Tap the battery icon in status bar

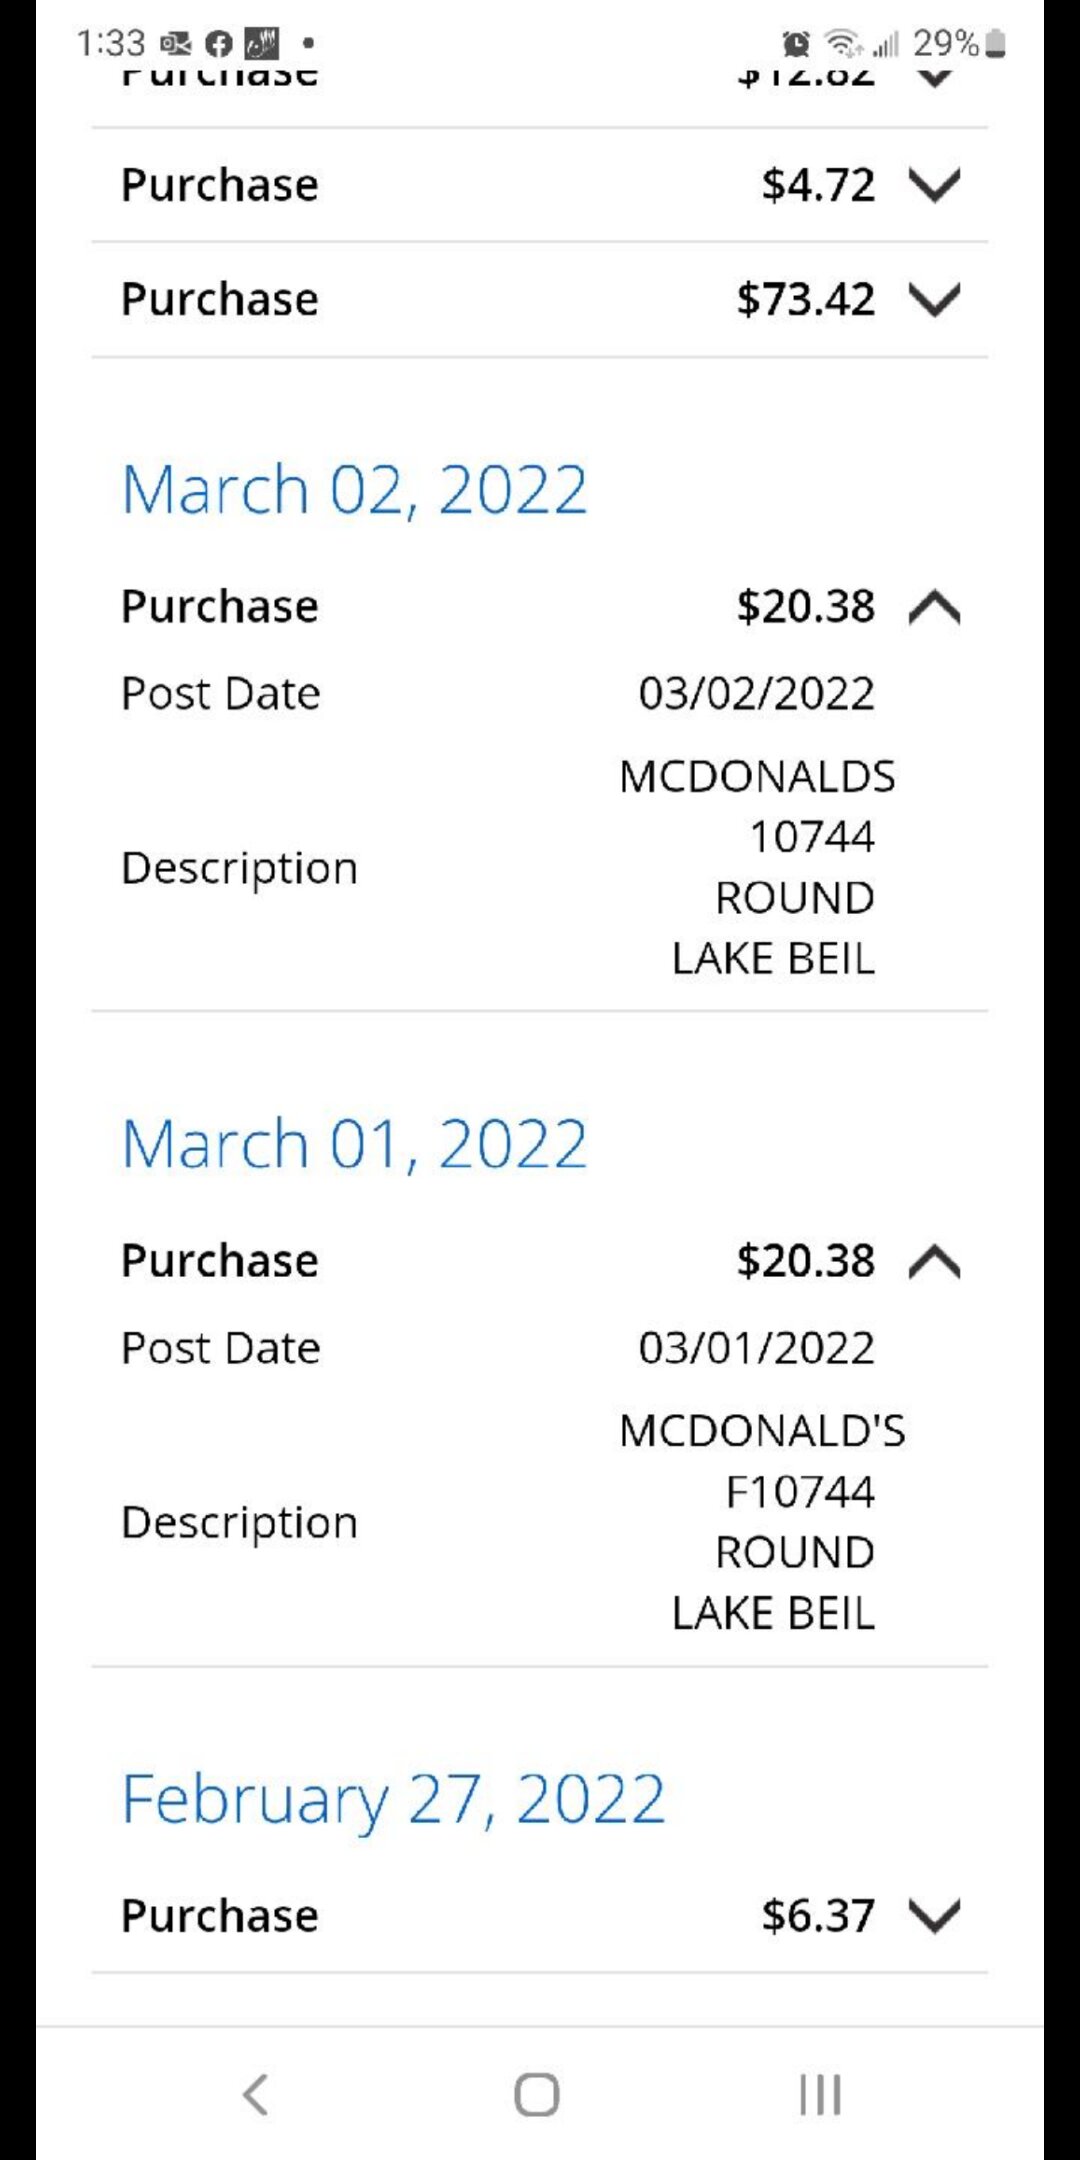click(995, 44)
